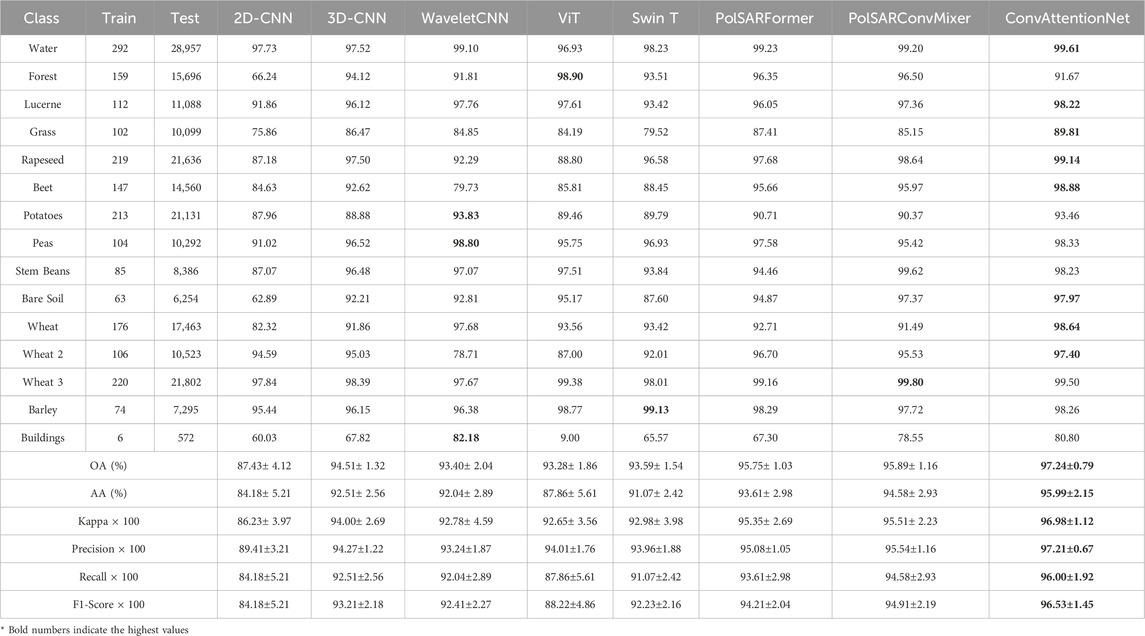1145x636 pixels.
Task: Click the Buildings row label
Action: tap(42, 437)
